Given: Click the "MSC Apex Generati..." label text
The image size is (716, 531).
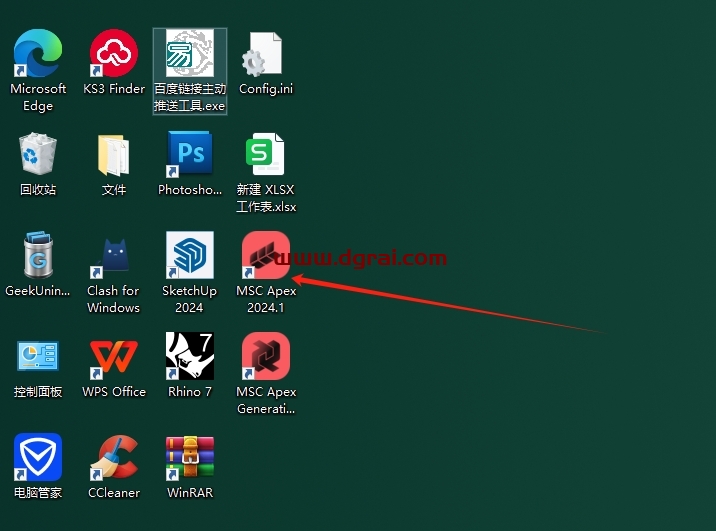Looking at the screenshot, I should 266,400.
